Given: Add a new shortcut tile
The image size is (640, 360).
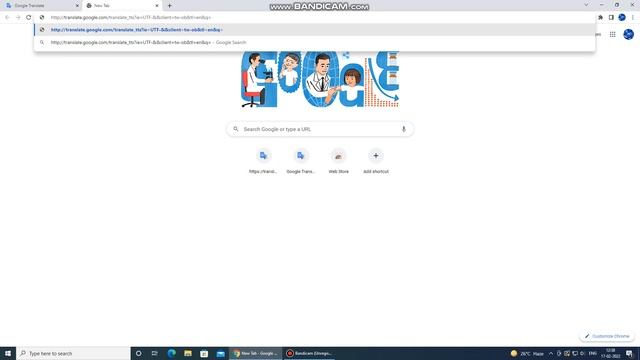Looking at the screenshot, I should click(376, 162).
